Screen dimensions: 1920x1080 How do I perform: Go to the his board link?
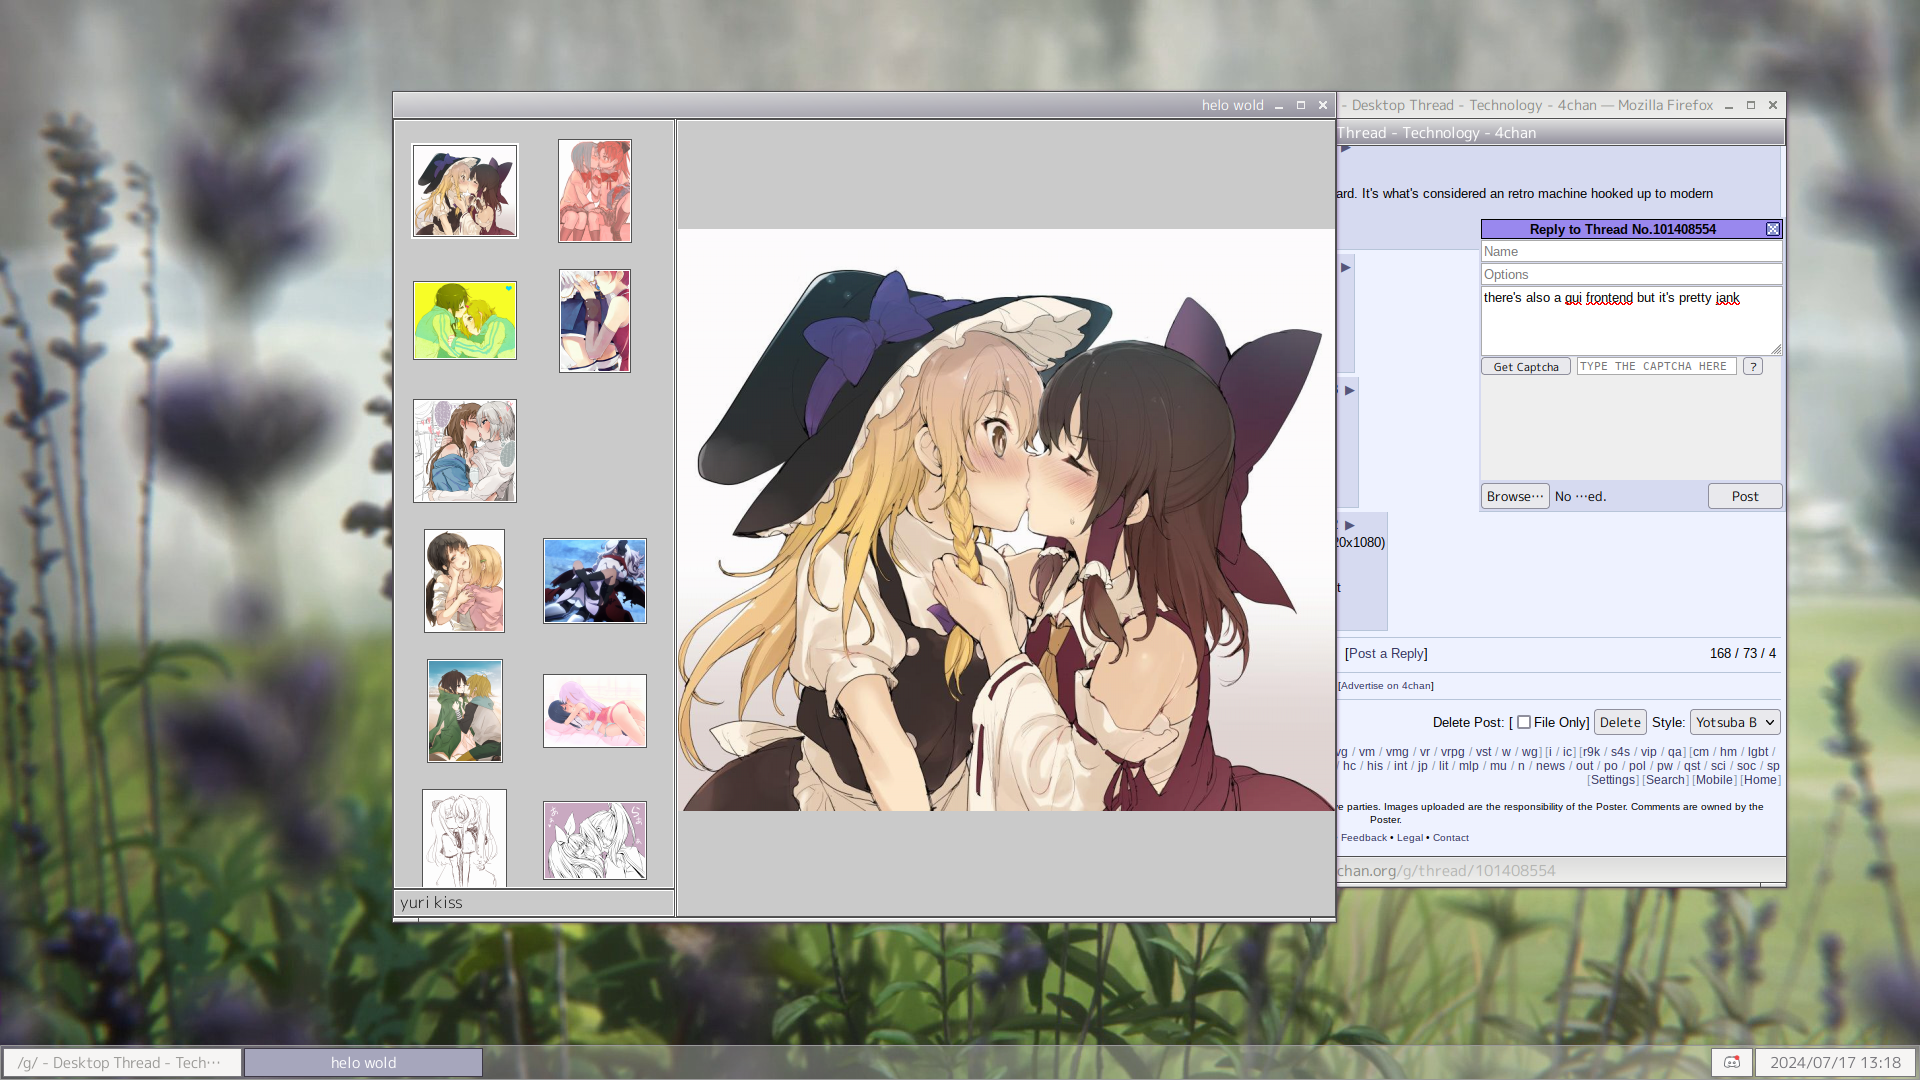point(1375,766)
